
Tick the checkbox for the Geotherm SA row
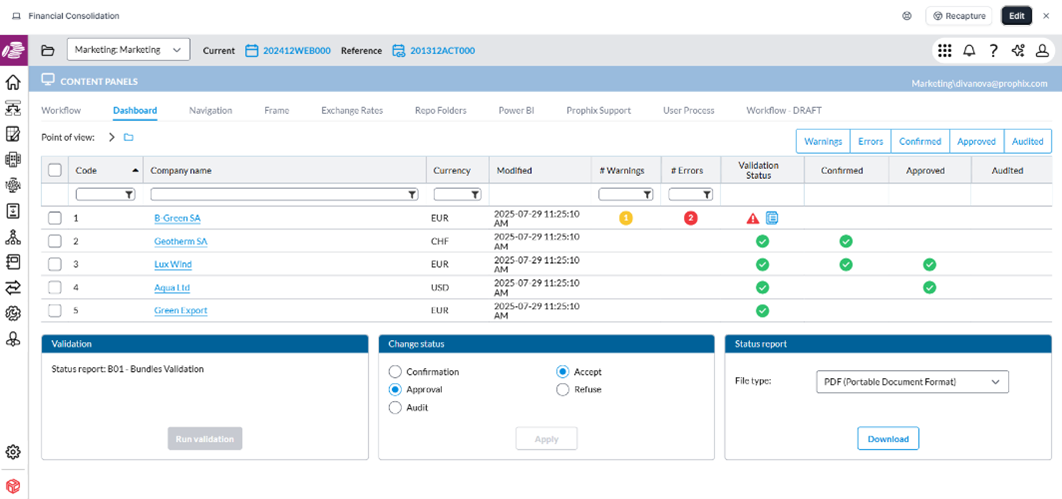pos(55,241)
